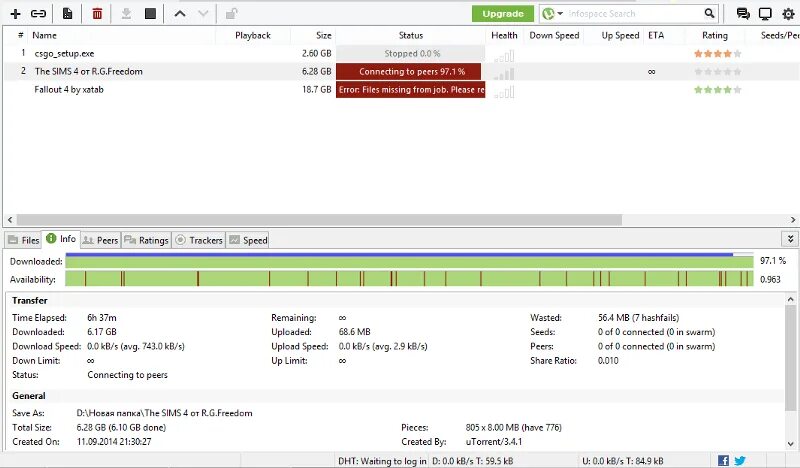
Task: Create new torrent file icon
Action: point(67,14)
